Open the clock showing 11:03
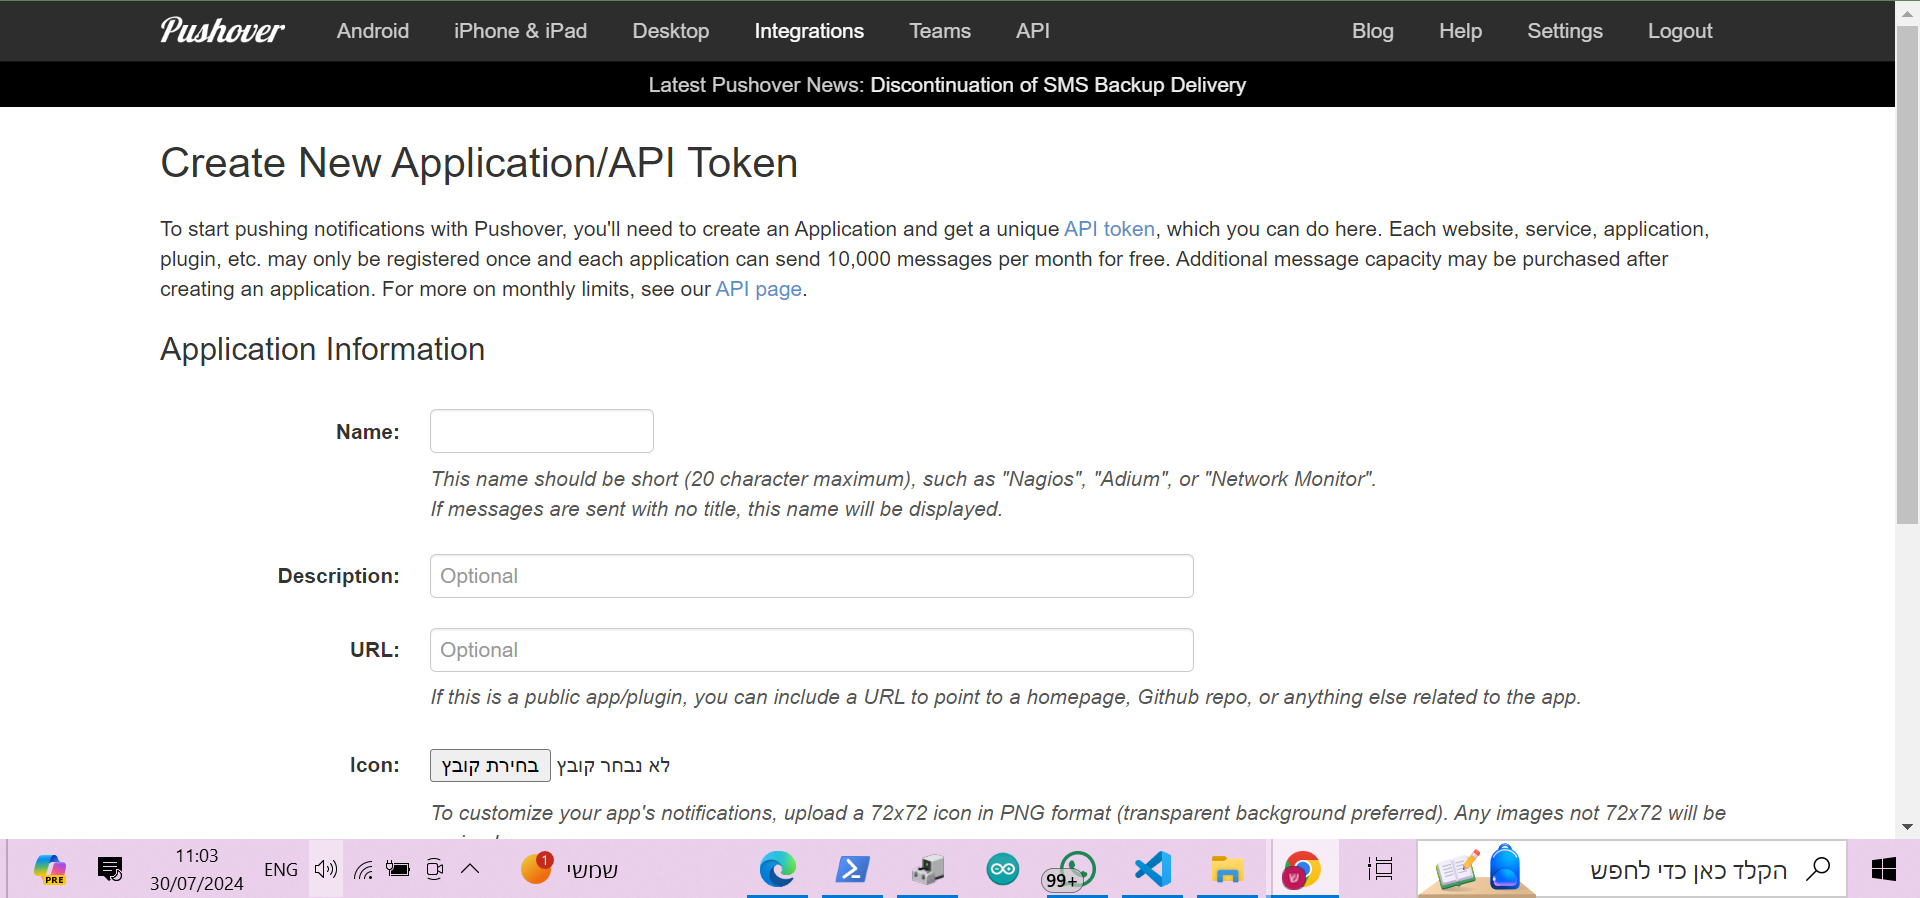1920x898 pixels. pyautogui.click(x=197, y=869)
